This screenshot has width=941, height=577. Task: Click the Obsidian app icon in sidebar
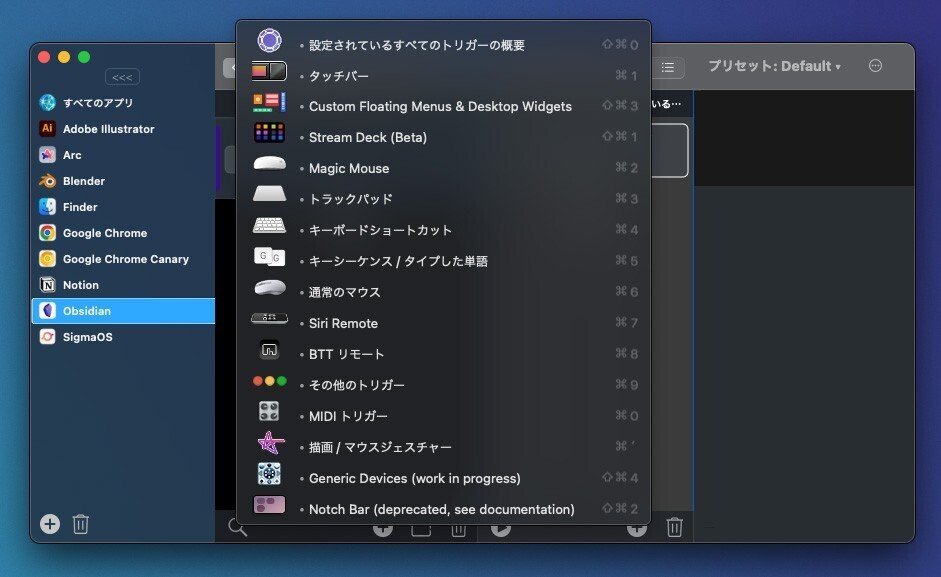click(47, 310)
